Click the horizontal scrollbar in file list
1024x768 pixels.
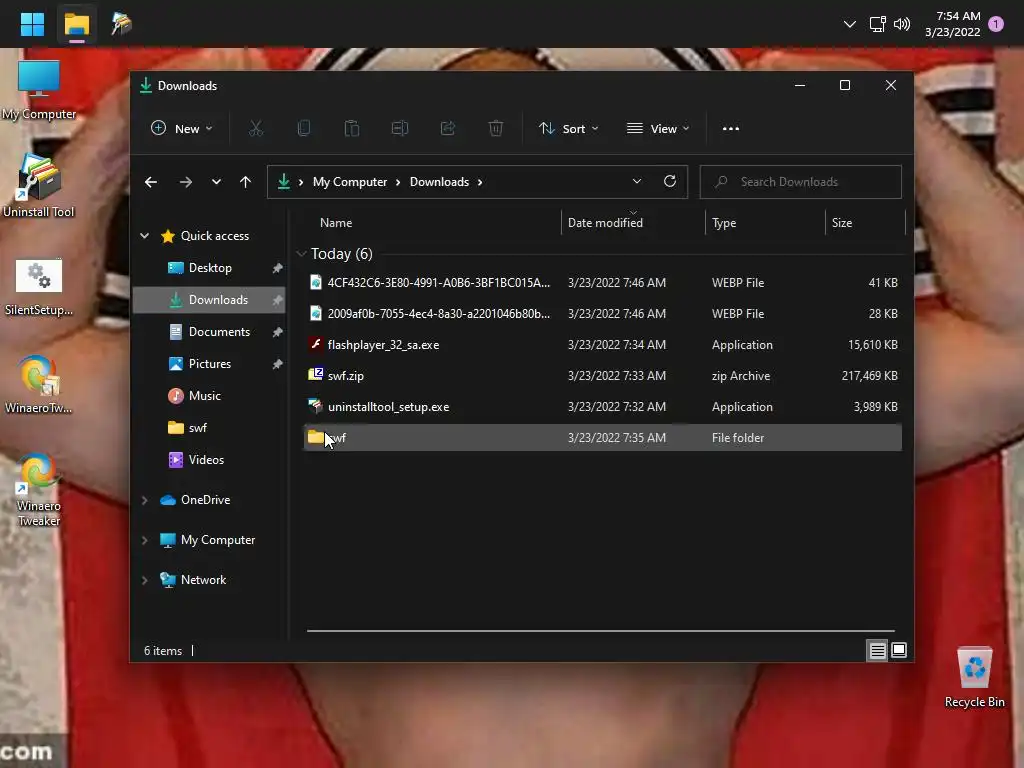tap(601, 631)
